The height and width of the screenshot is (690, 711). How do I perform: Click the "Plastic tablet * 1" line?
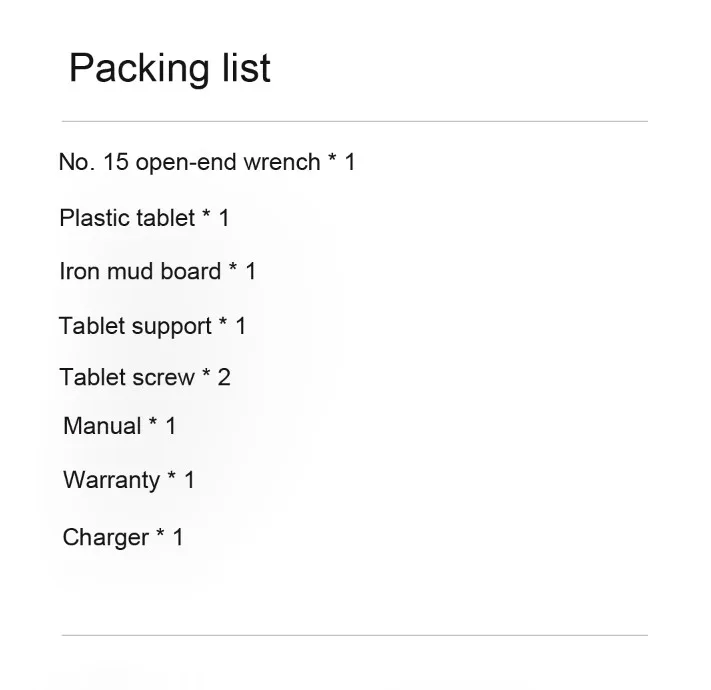[144, 218]
